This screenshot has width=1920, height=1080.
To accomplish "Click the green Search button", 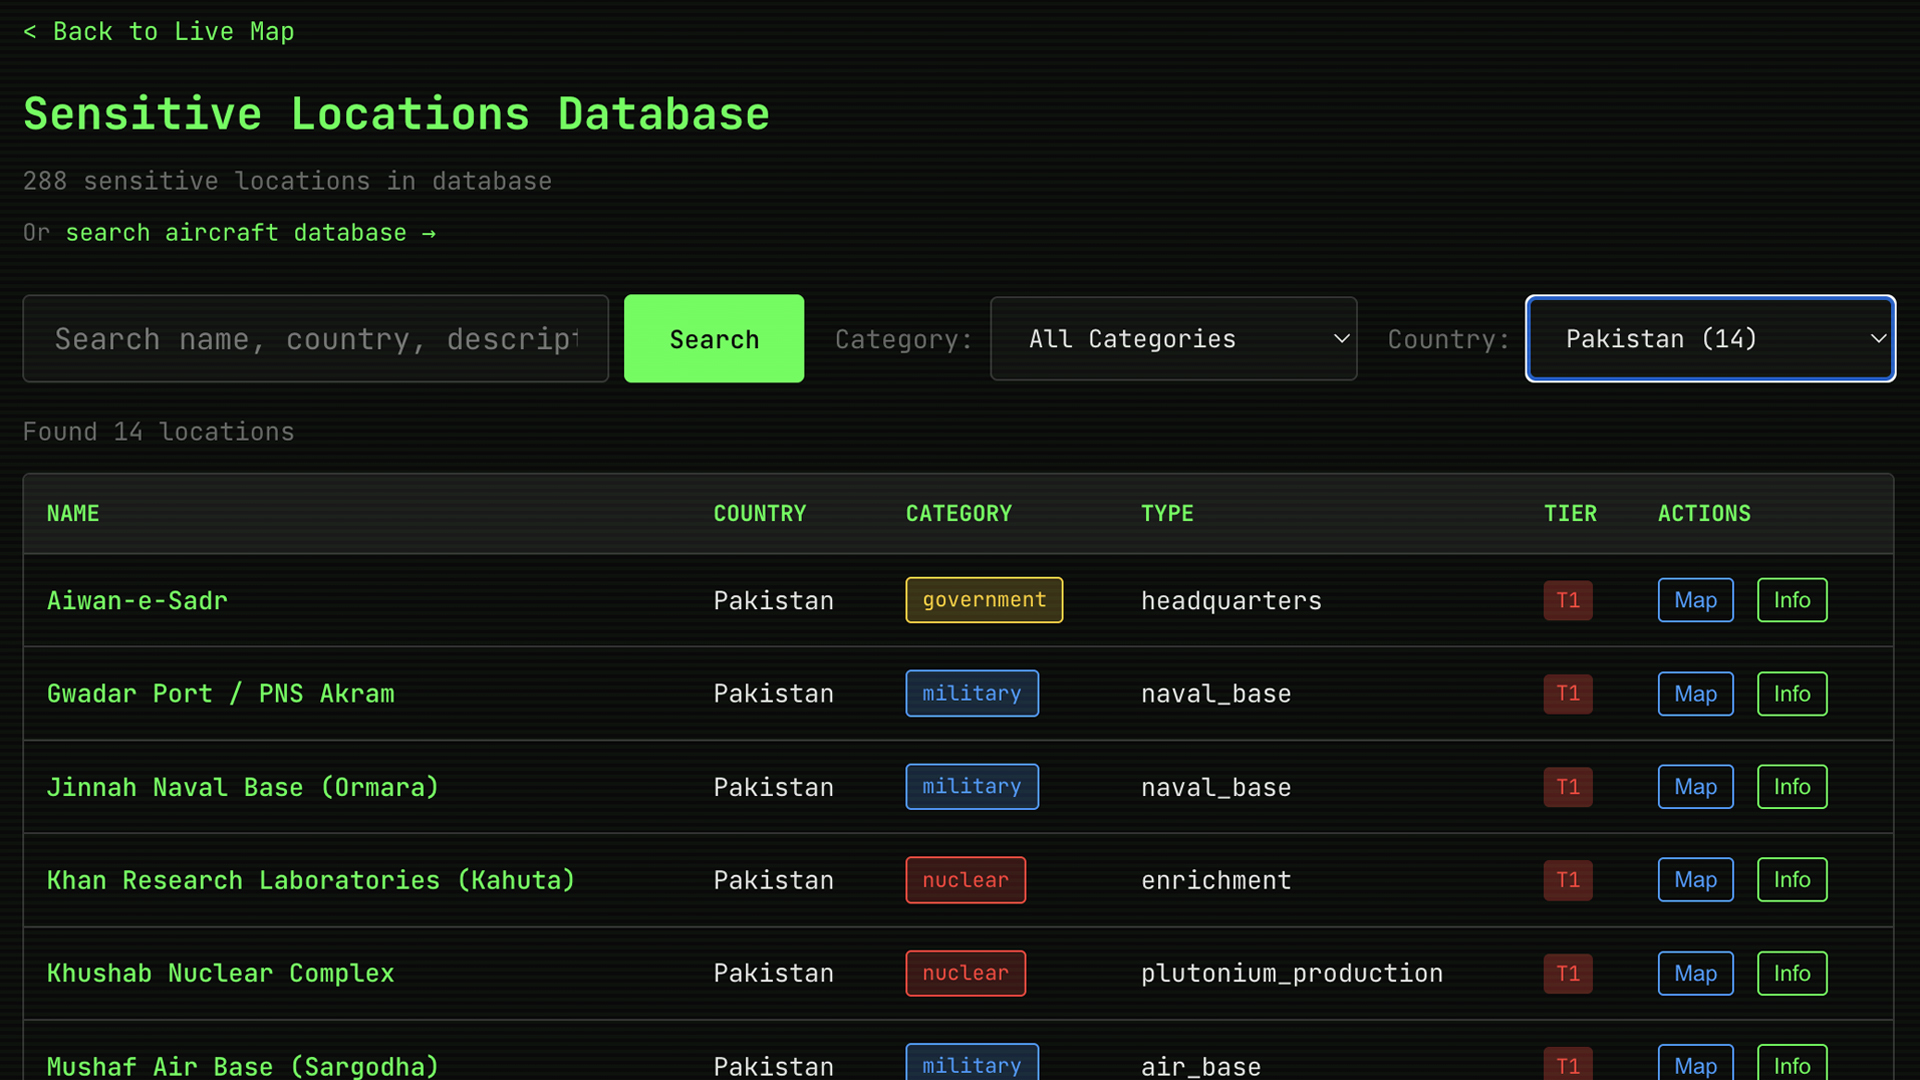I will click(713, 338).
